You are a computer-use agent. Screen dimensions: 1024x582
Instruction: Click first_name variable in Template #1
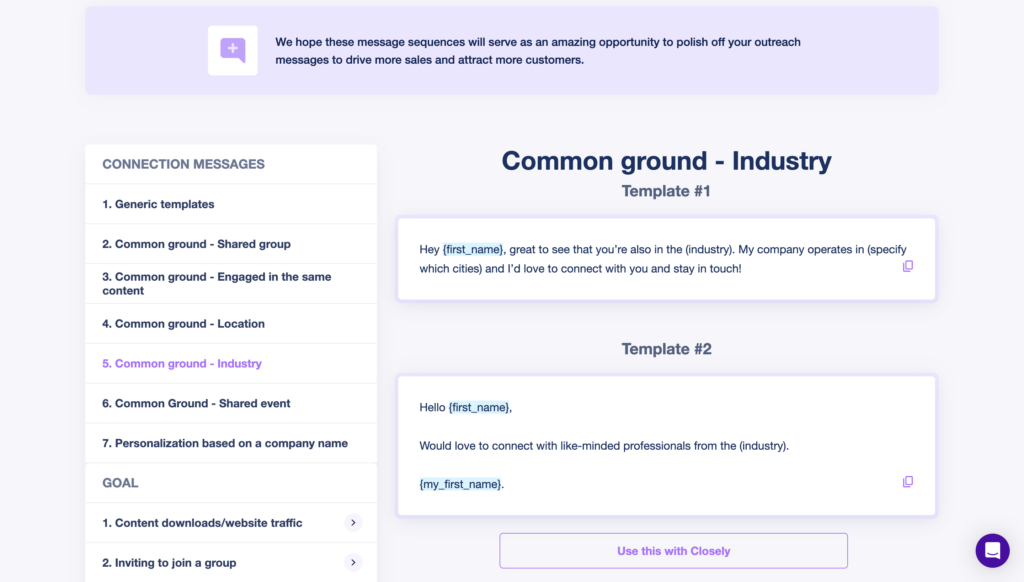(472, 249)
